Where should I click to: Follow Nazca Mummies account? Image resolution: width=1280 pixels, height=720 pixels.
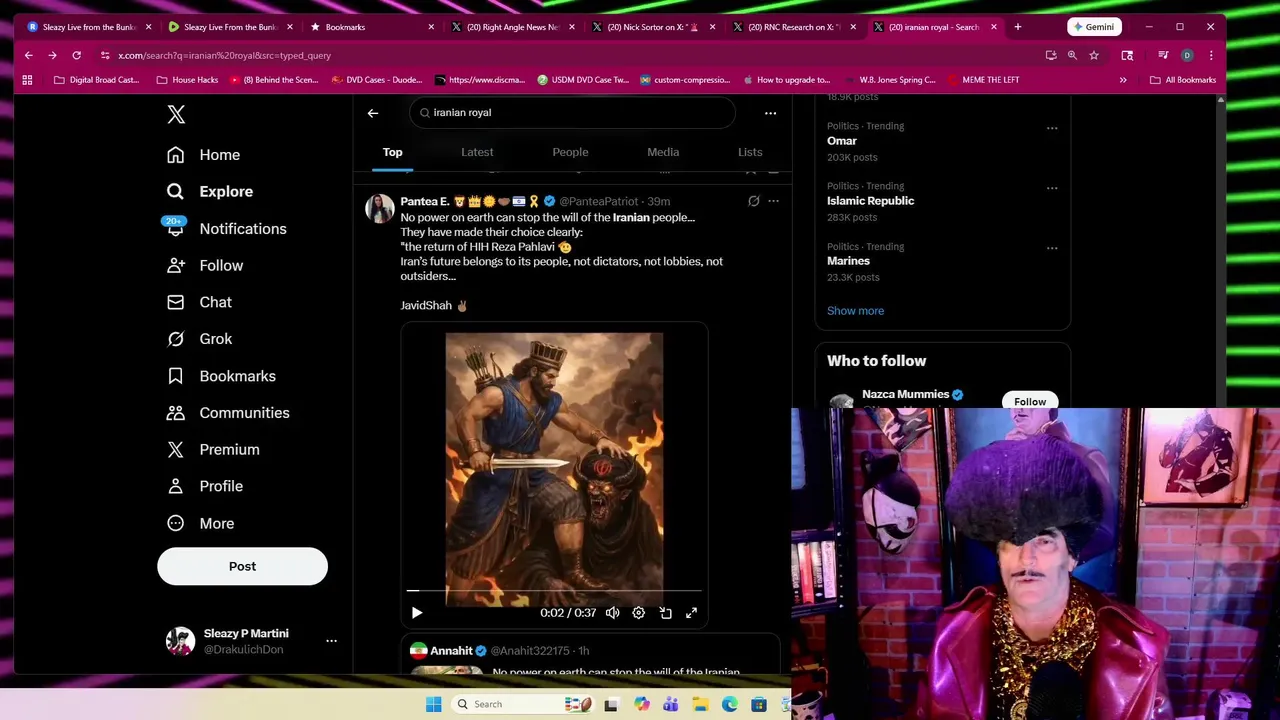1030,400
